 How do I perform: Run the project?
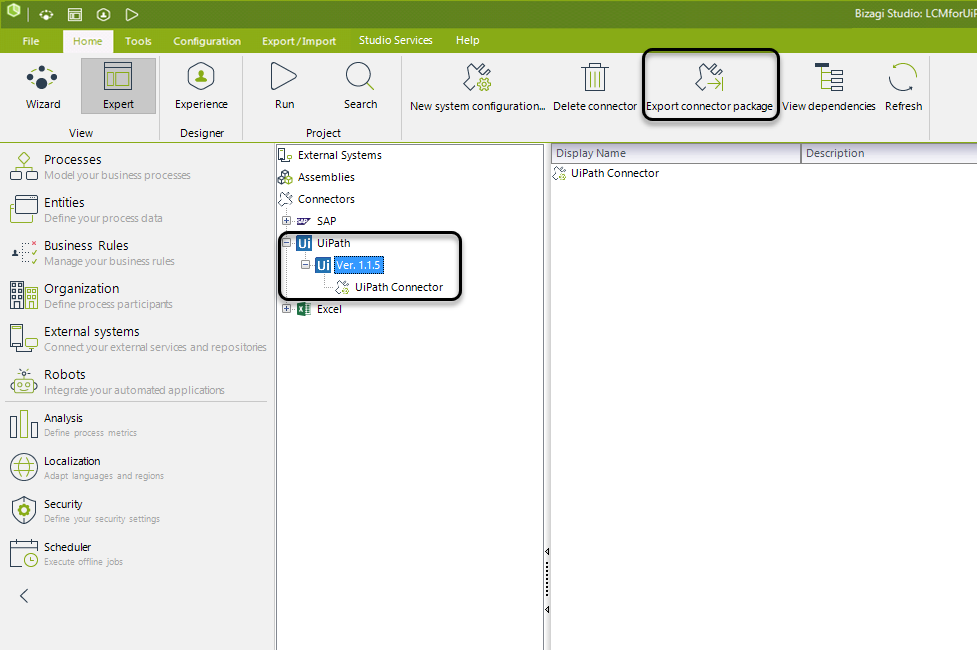click(x=284, y=87)
